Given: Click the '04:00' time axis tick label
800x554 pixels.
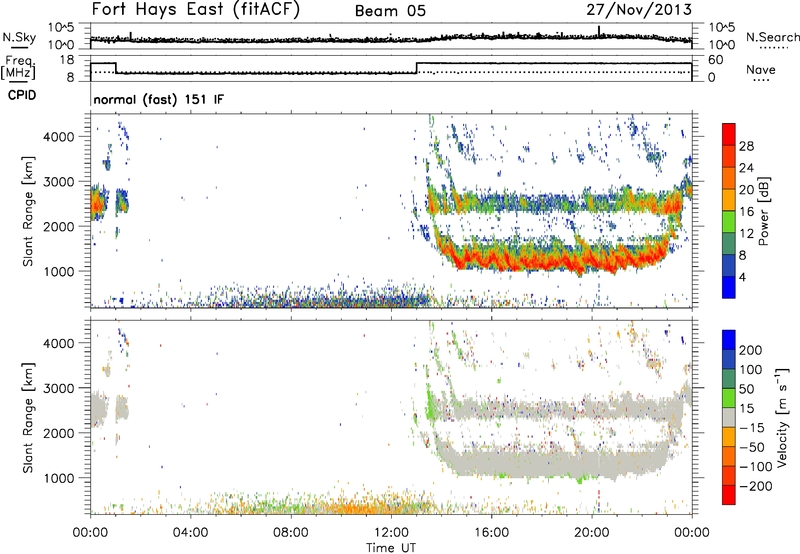Looking at the screenshot, I should 191,533.
